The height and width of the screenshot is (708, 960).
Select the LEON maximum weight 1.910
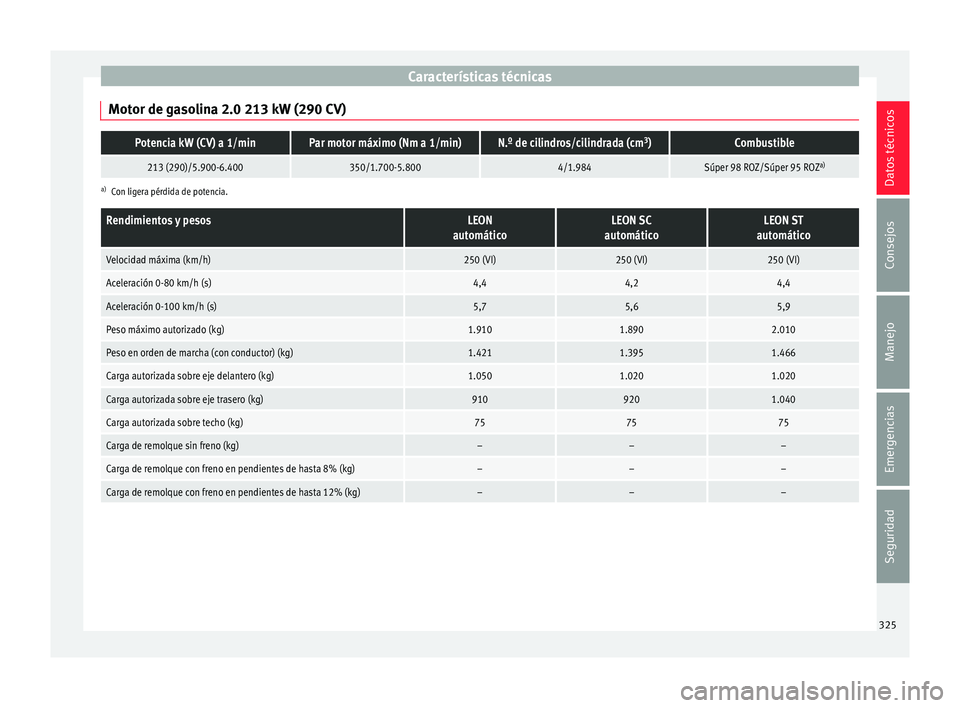click(480, 330)
